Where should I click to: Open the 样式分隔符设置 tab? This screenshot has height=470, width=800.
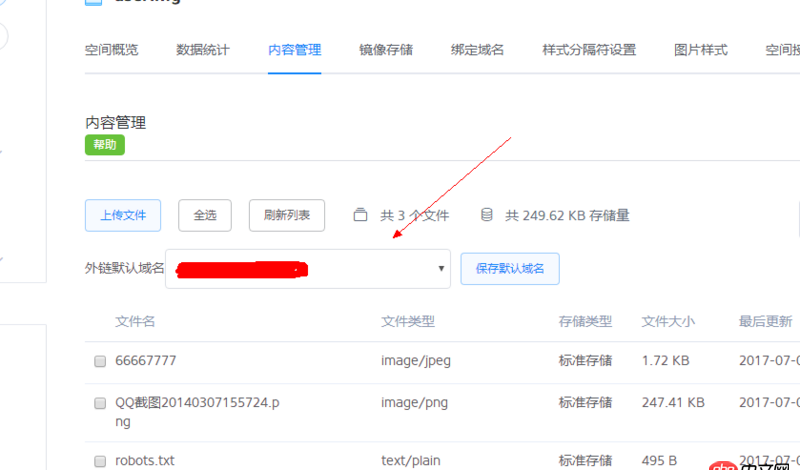589,50
